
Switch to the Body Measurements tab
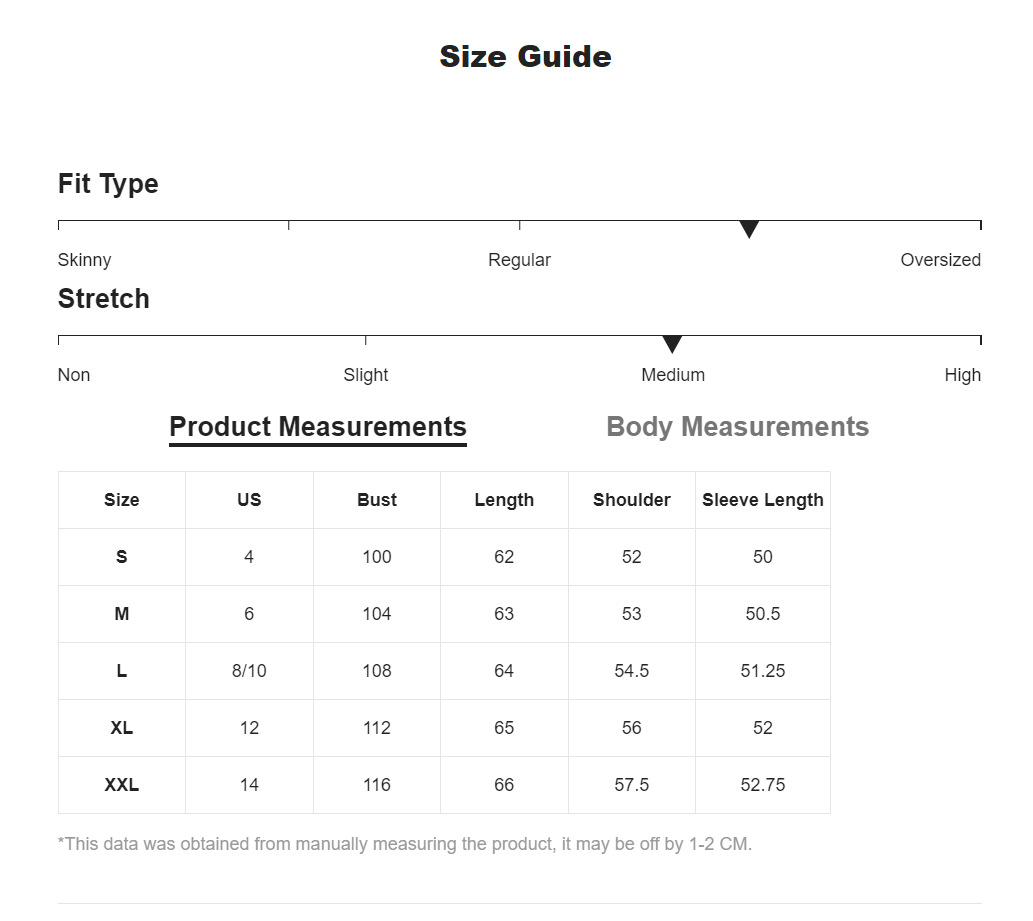tap(737, 427)
